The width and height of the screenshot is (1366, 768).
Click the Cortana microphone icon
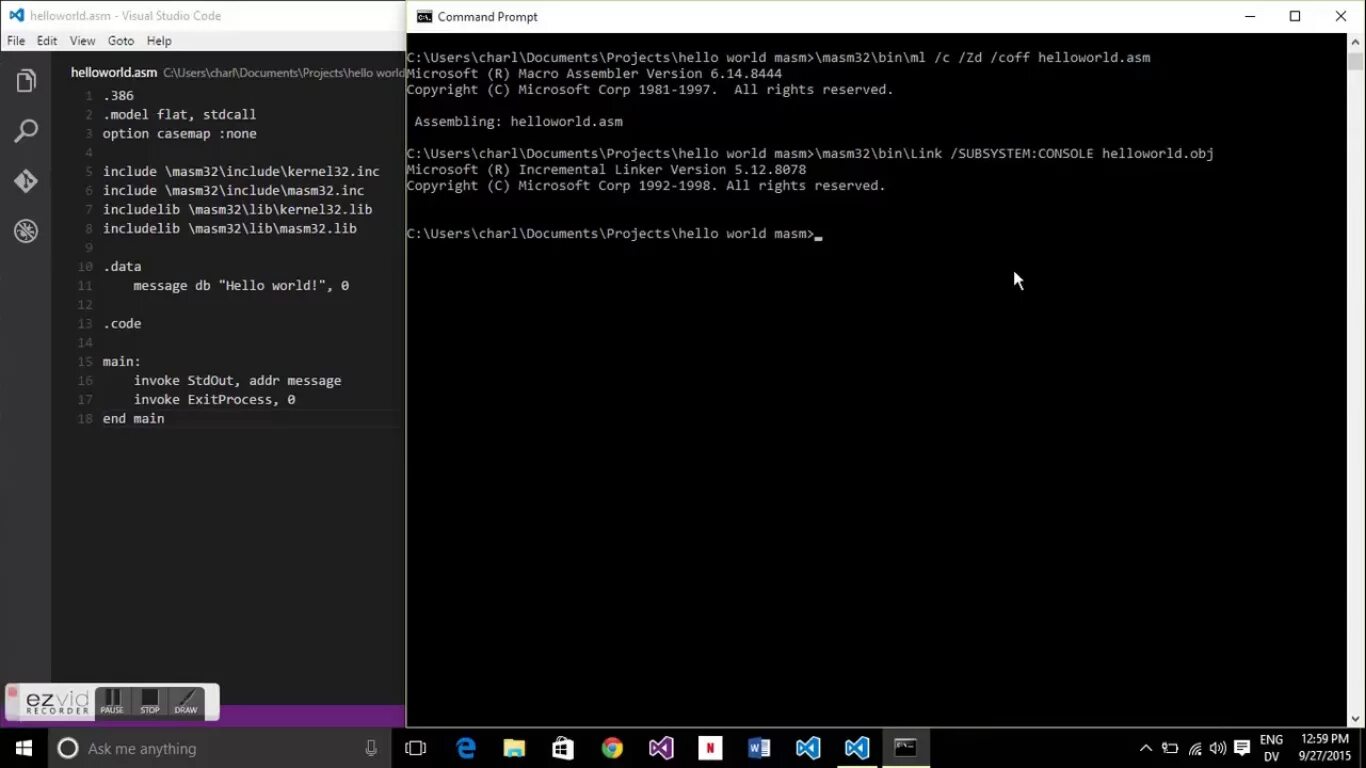click(x=371, y=748)
